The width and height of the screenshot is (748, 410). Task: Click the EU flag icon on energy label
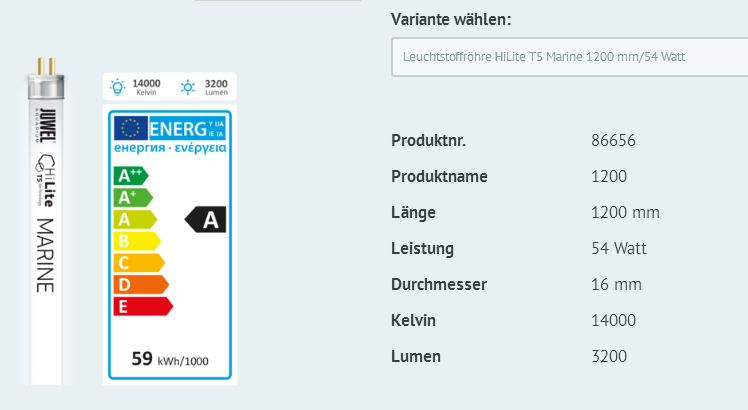(x=129, y=129)
